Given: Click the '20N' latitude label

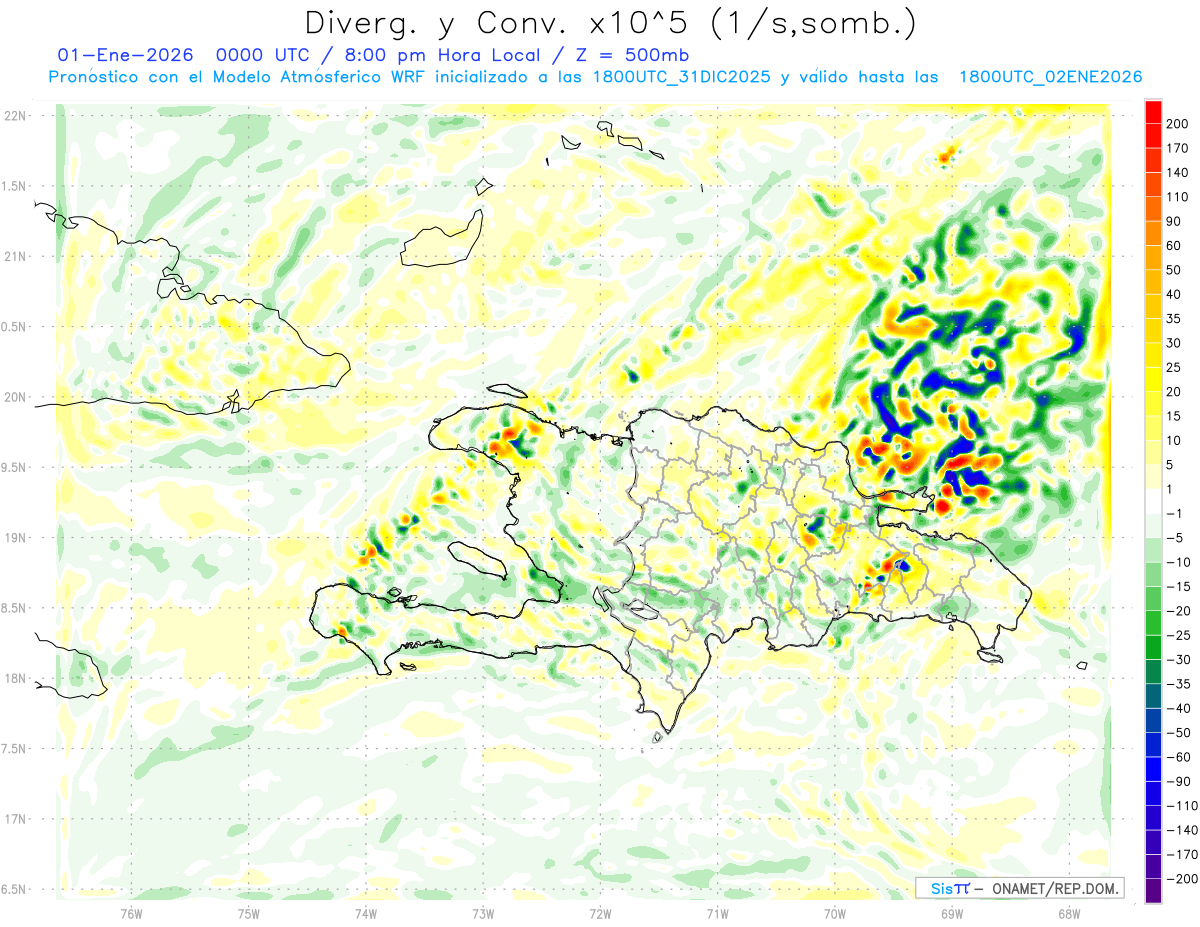Looking at the screenshot, I should pyautogui.click(x=14, y=397).
